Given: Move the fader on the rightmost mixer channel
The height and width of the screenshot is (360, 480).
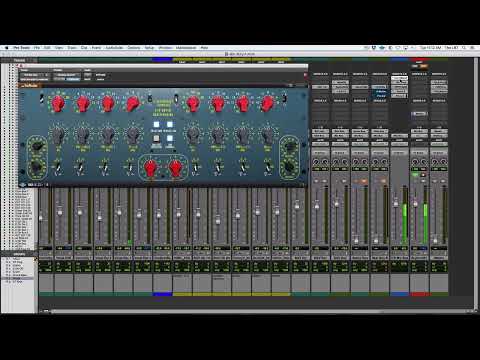Looking at the screenshot, I should [x=435, y=240].
